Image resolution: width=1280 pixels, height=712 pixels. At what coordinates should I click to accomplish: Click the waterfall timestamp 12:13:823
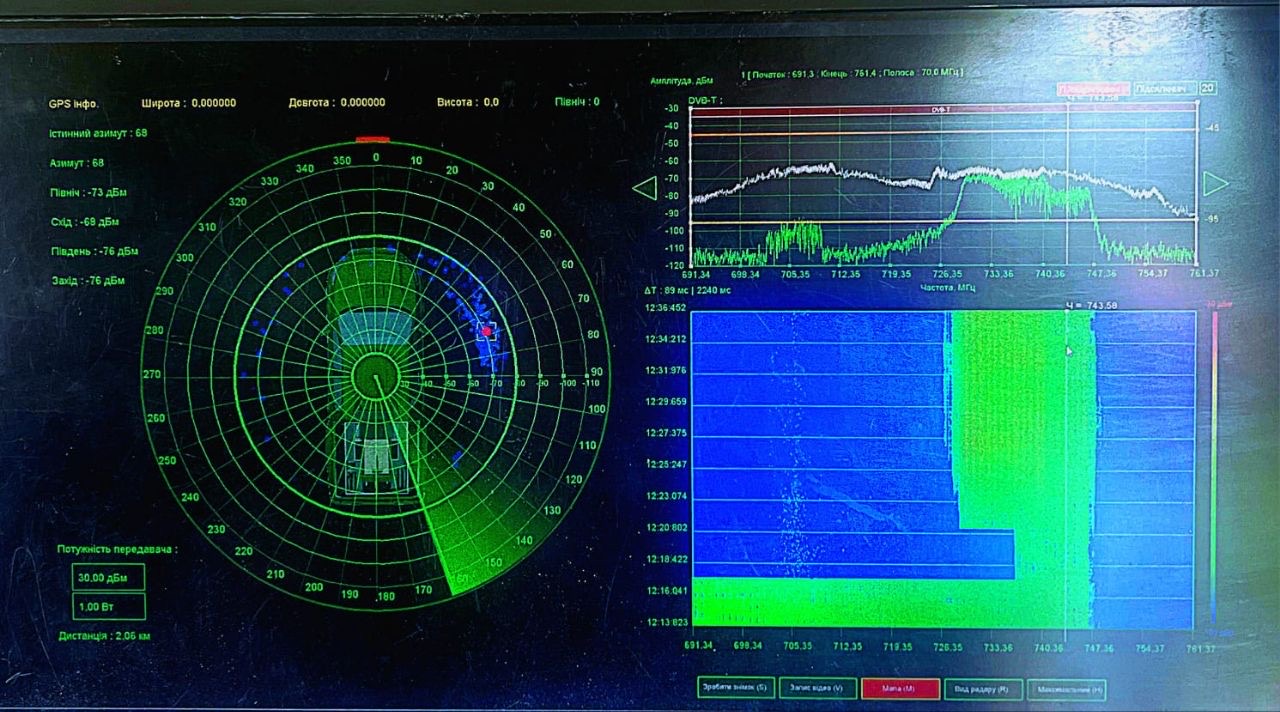click(666, 622)
